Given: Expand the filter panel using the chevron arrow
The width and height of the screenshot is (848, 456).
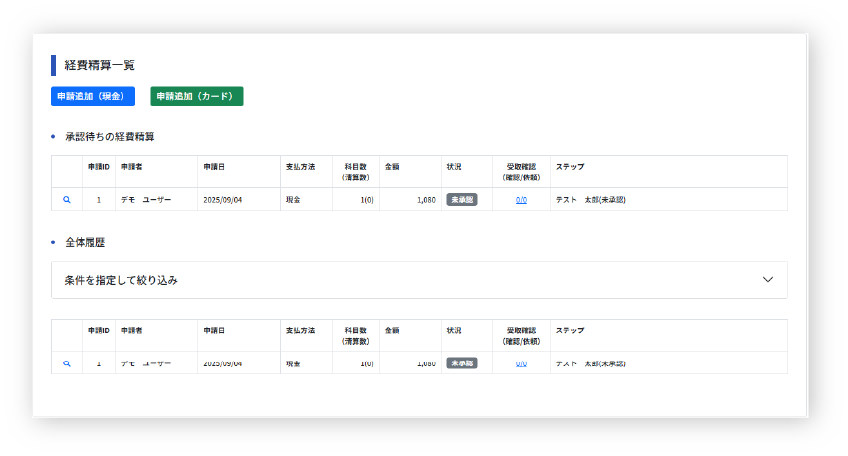Looking at the screenshot, I should (767, 280).
